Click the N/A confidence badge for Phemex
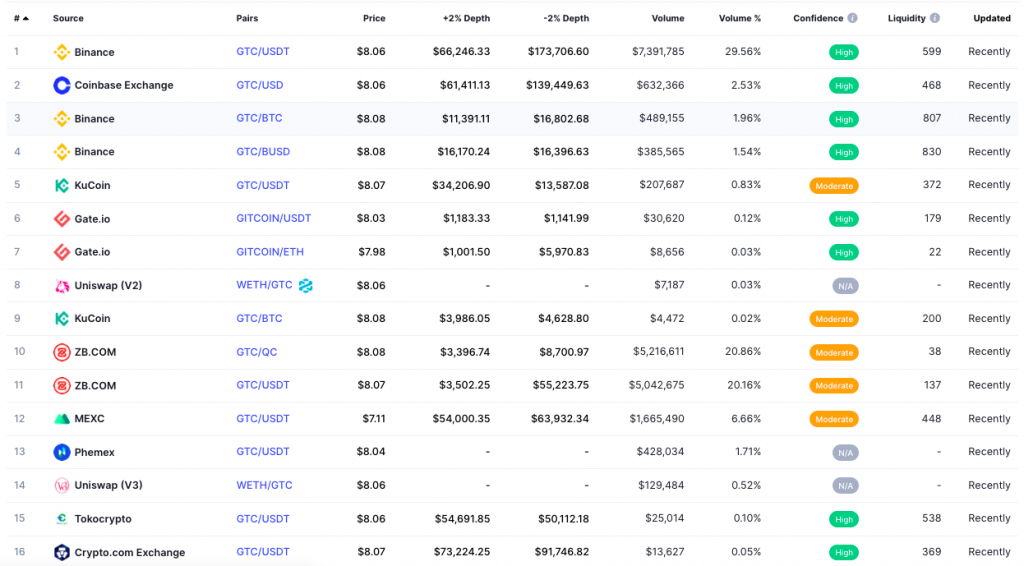The image size is (1024, 566). tap(845, 452)
